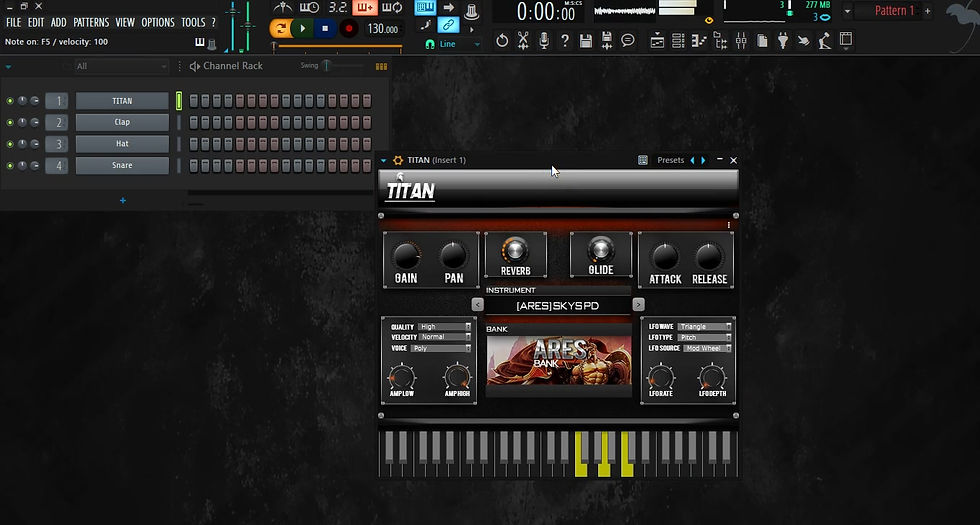Screen dimensions: 980x525
Task: Toggle the TITAN channel select indicator
Action: 179,101
